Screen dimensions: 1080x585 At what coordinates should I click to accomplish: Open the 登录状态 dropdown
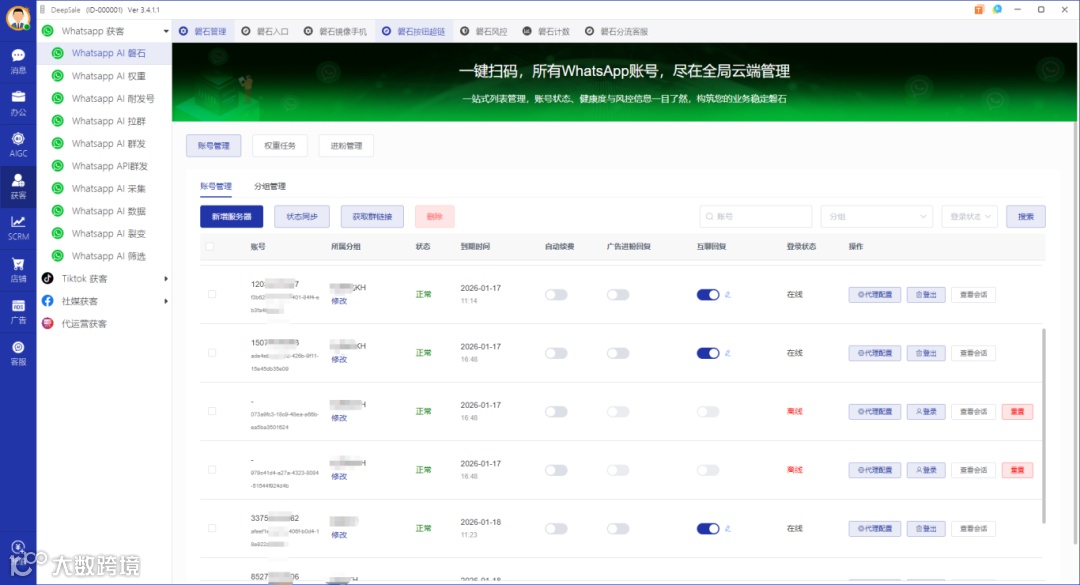coord(968,216)
